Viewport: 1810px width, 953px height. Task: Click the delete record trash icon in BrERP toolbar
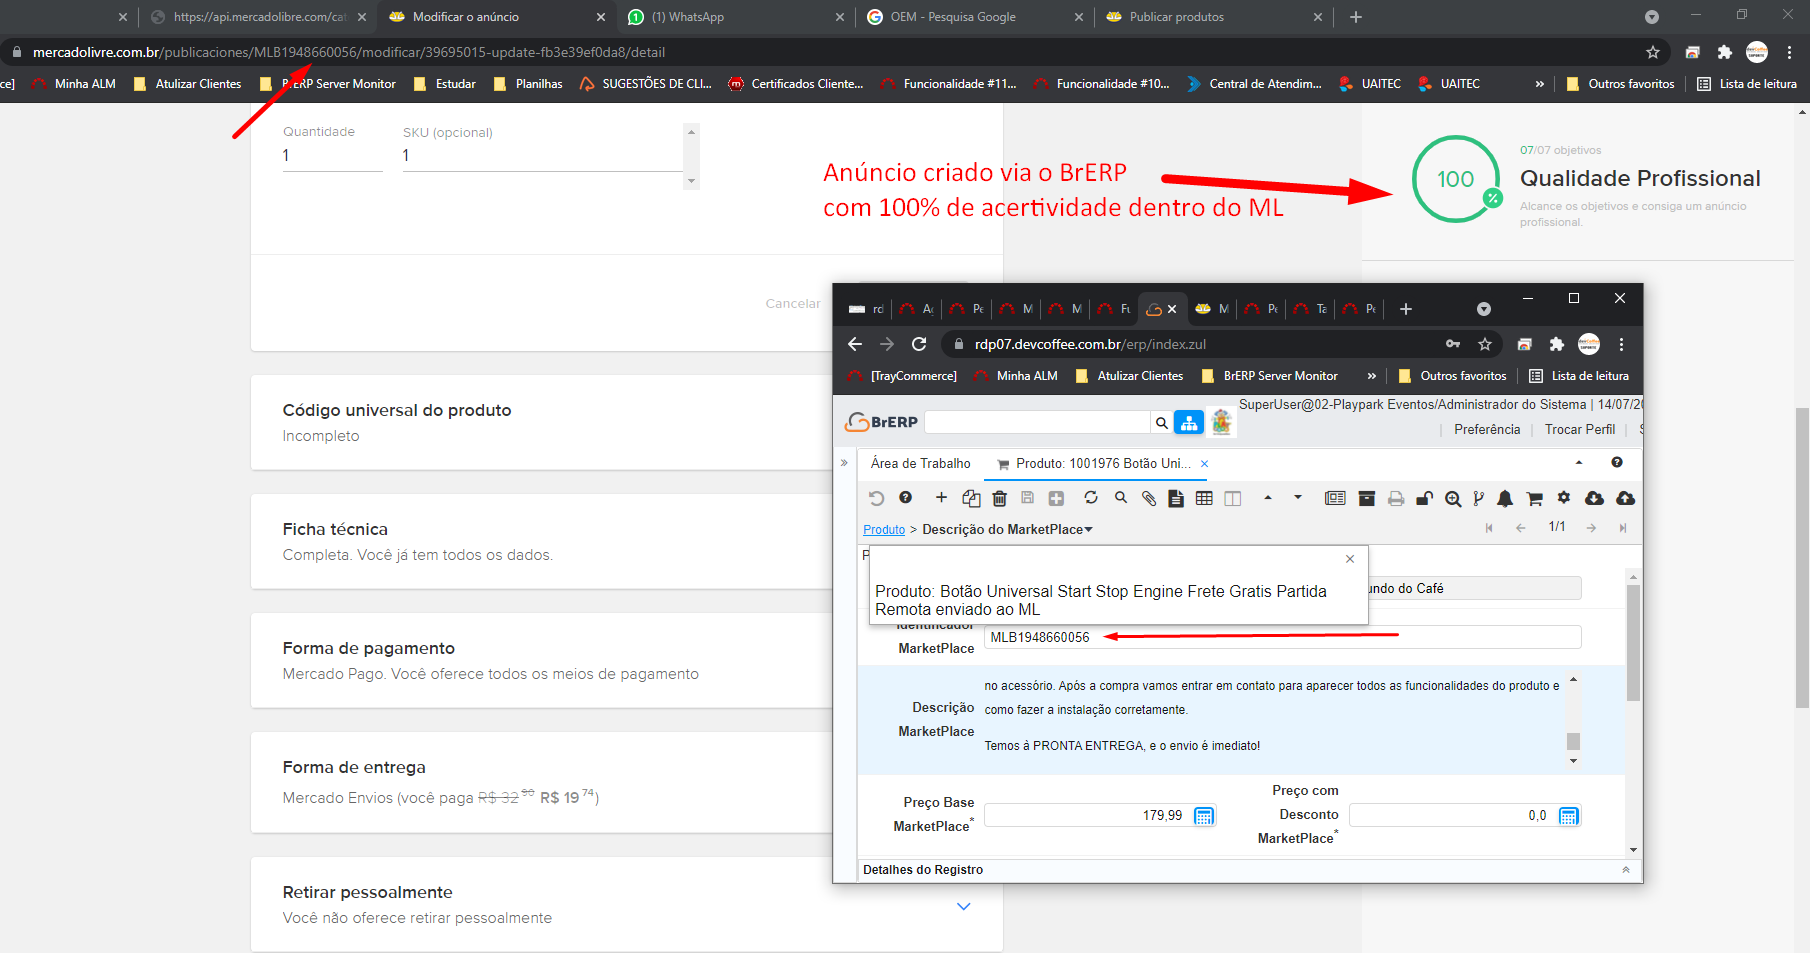[999, 498]
